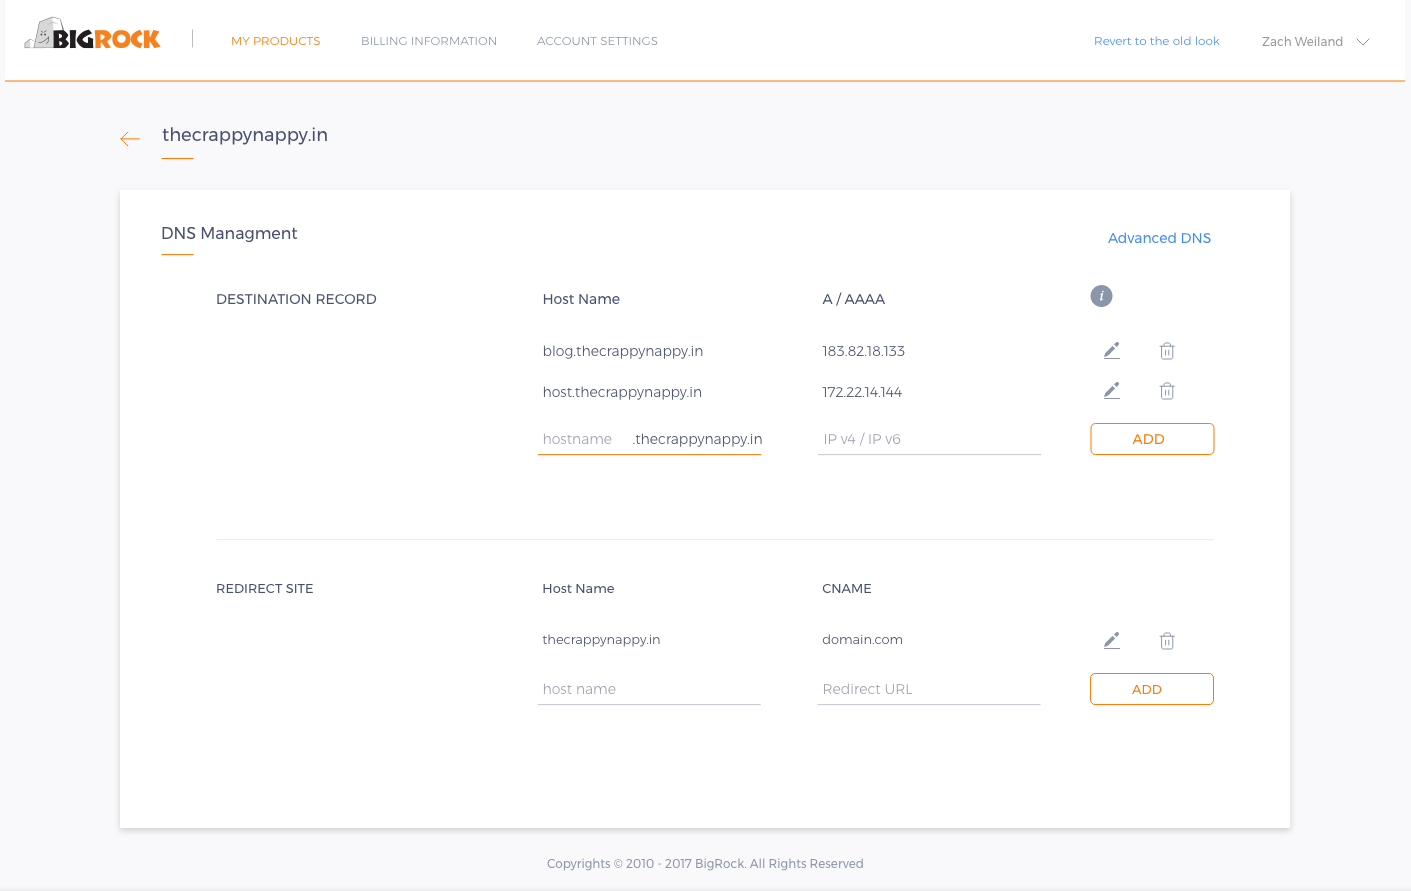Delete the domain.com CNAME redirect

coord(1167,641)
